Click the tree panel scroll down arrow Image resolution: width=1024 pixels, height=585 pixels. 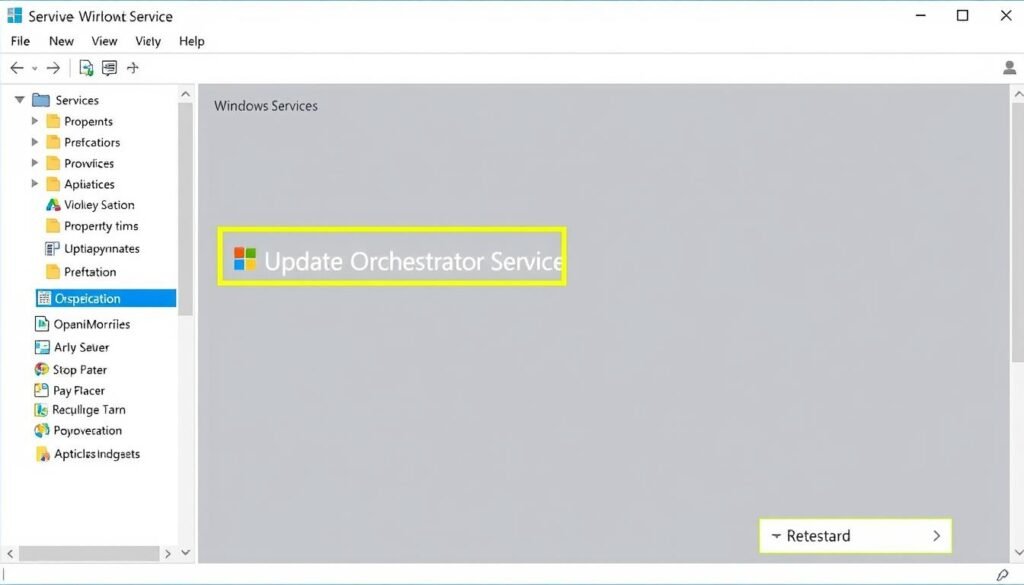pos(185,553)
